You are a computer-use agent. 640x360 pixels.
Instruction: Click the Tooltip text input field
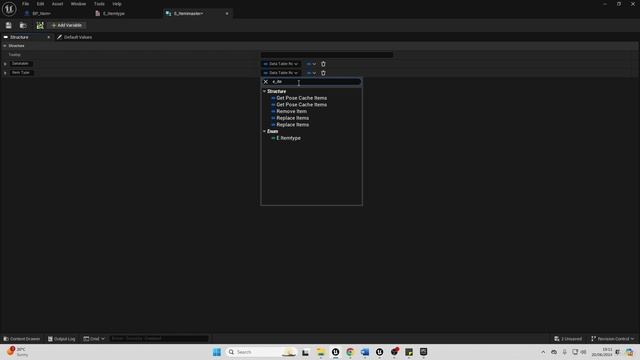click(x=327, y=55)
